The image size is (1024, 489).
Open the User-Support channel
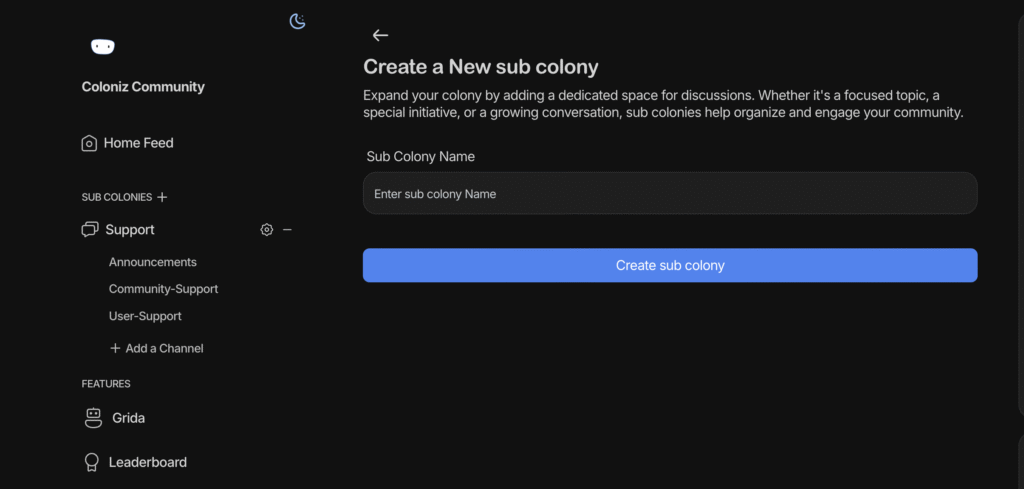click(145, 316)
